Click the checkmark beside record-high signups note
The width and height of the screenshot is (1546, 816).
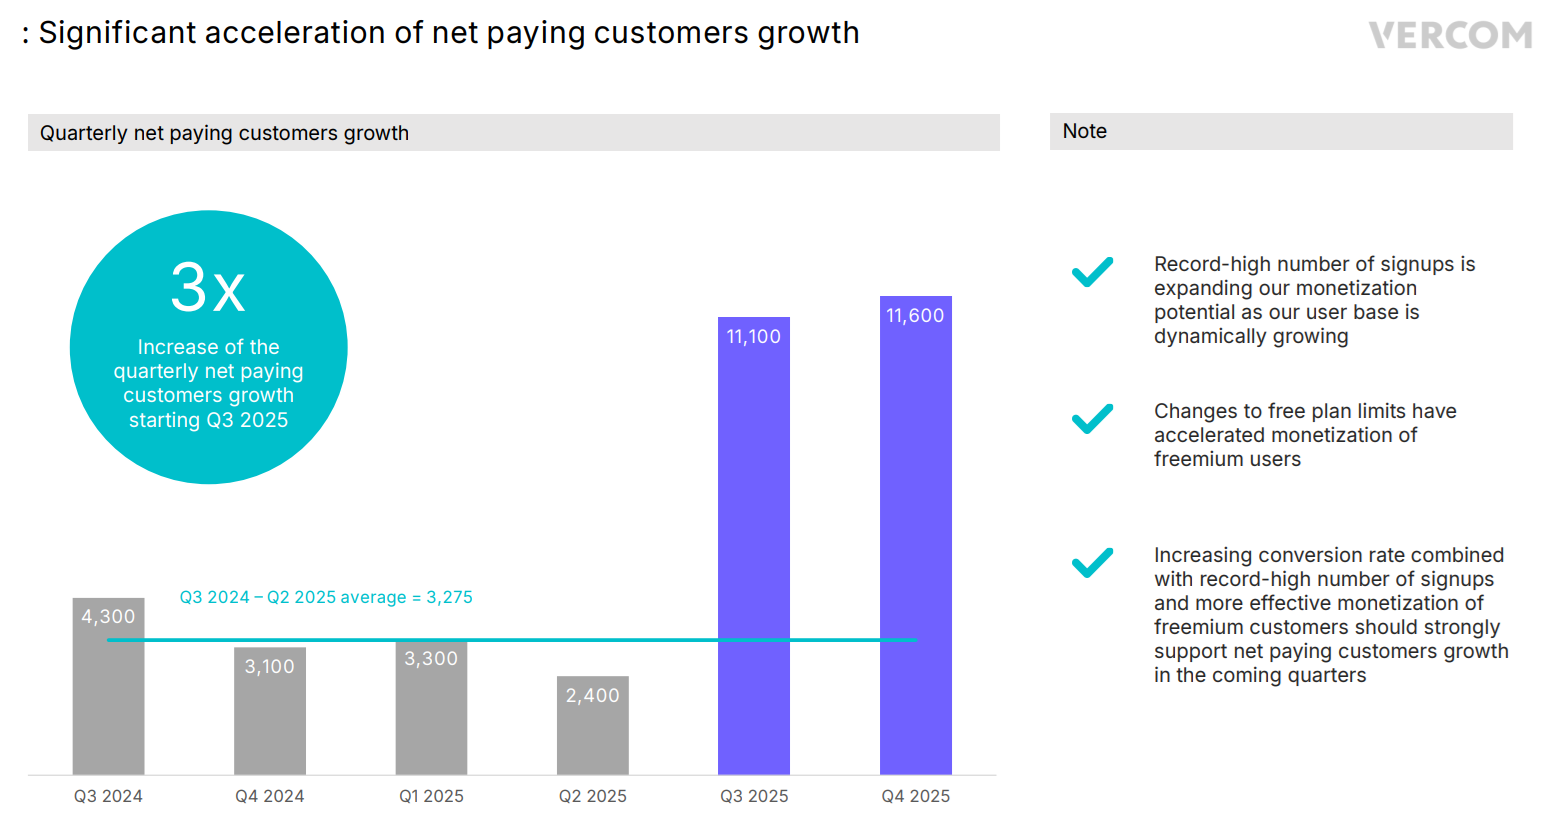1092,272
